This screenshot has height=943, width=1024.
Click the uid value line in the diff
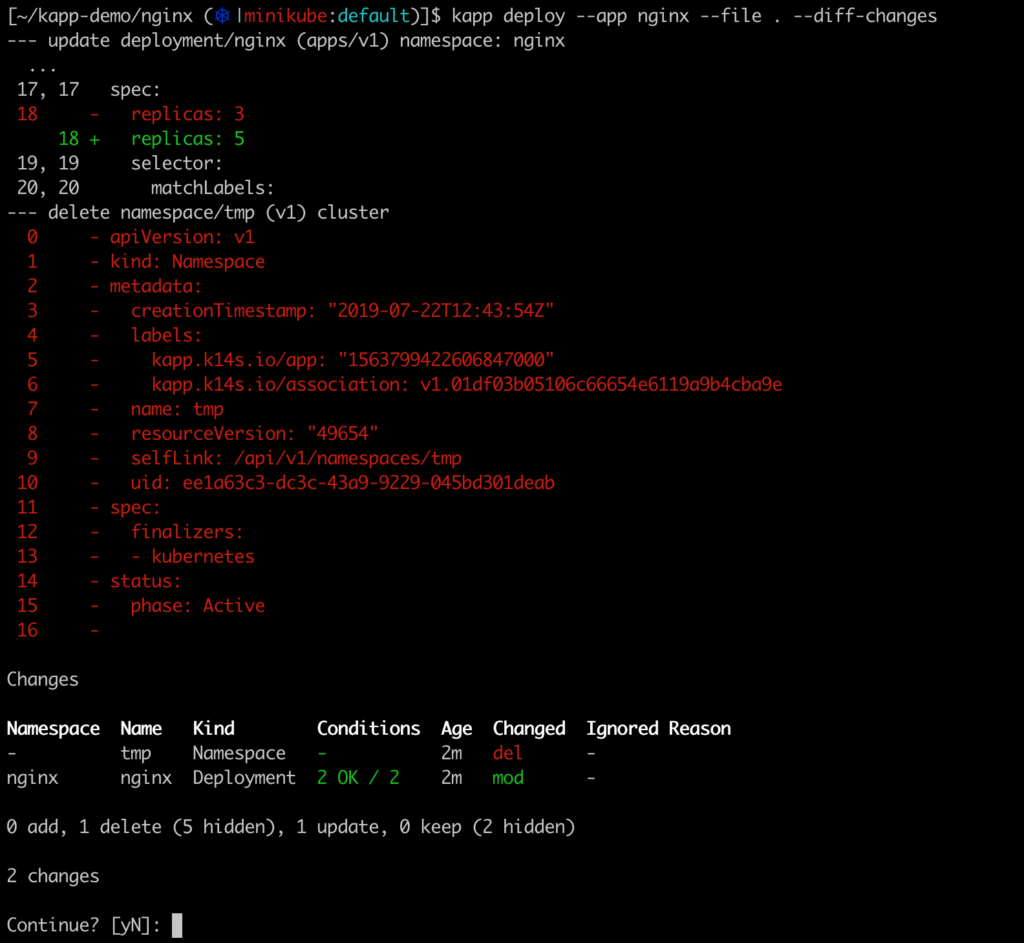(342, 483)
